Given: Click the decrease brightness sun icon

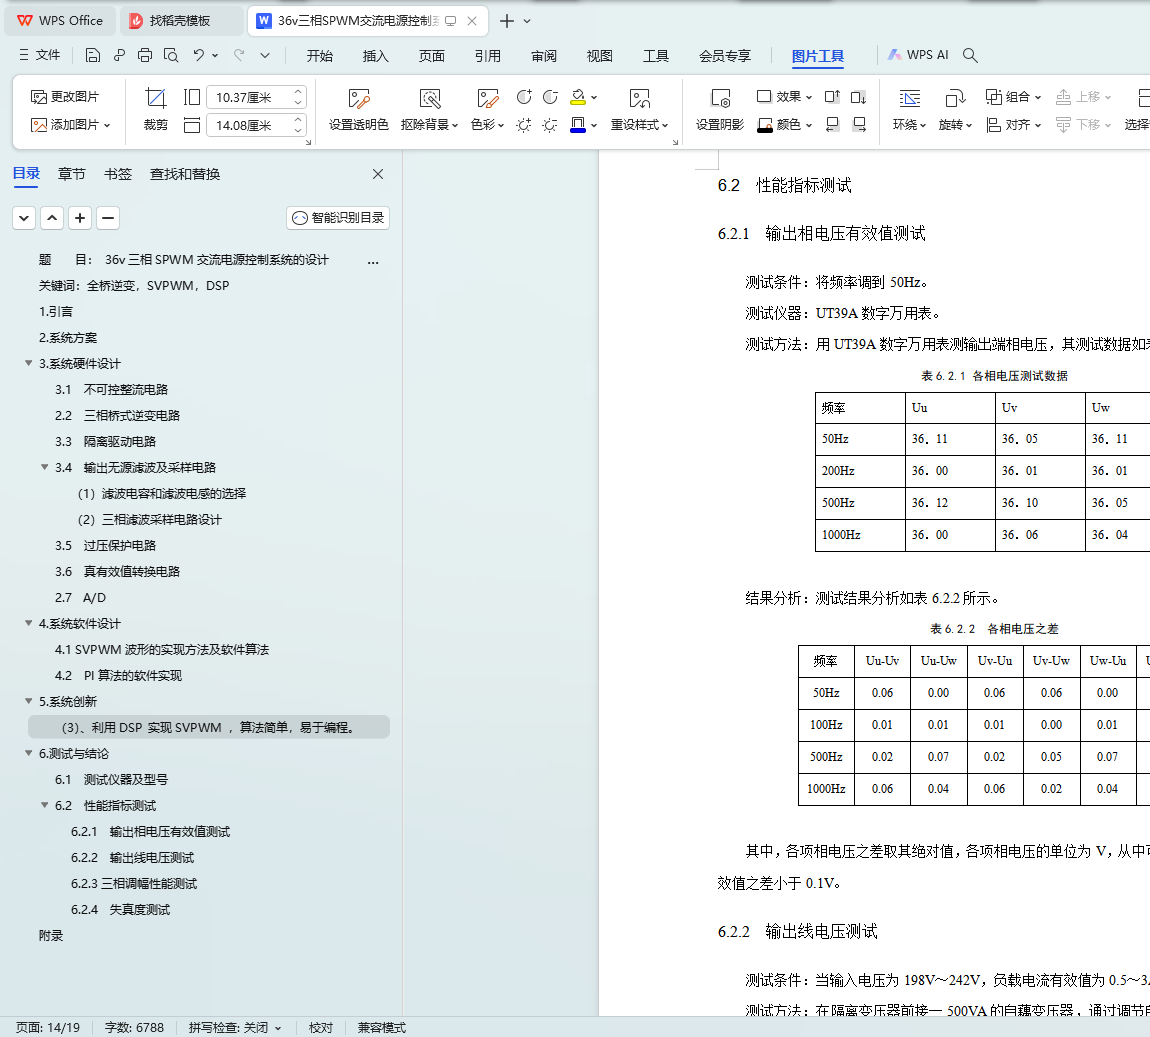Looking at the screenshot, I should [550, 125].
